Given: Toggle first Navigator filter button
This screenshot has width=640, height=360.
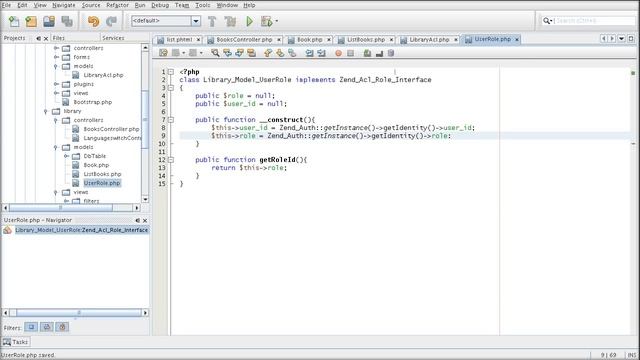Looking at the screenshot, I should tap(31, 327).
